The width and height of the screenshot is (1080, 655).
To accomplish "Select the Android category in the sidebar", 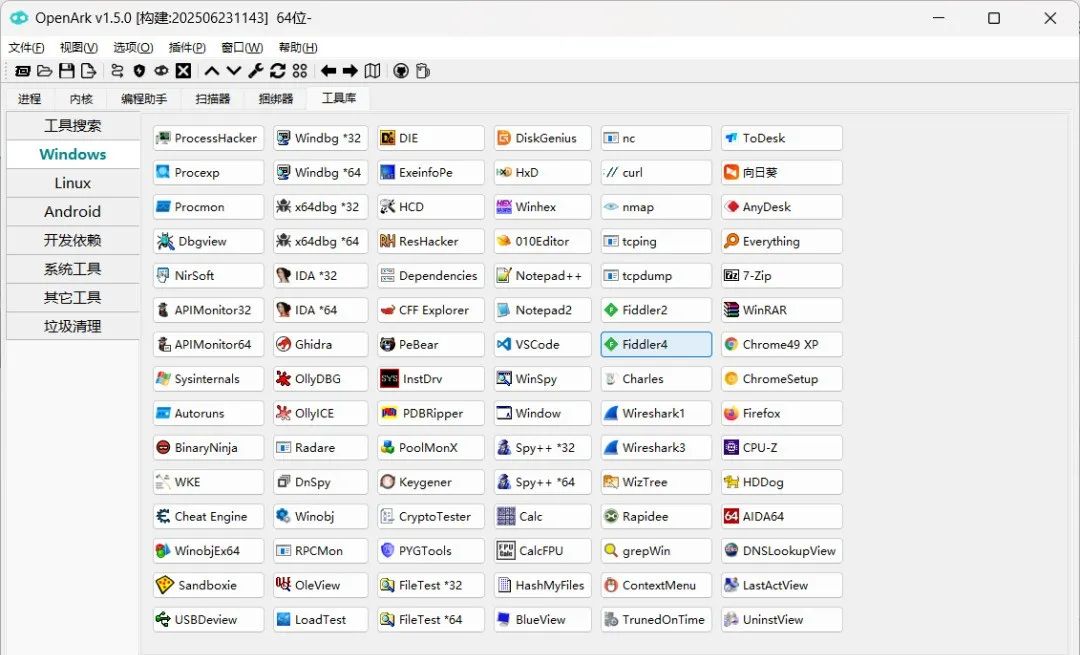I will (x=72, y=211).
